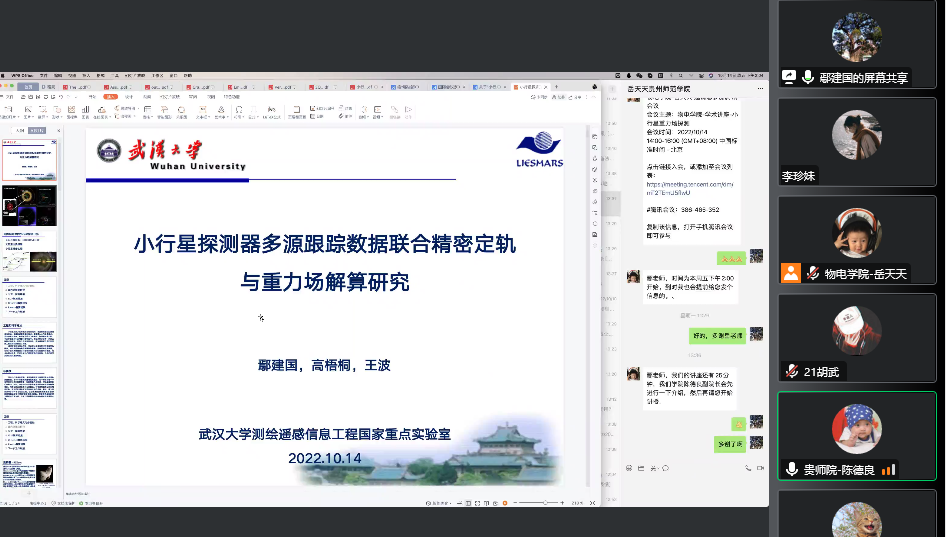Click WeChat chat title 岳天天贵州师范学院
The image size is (946, 537).
(x=658, y=89)
